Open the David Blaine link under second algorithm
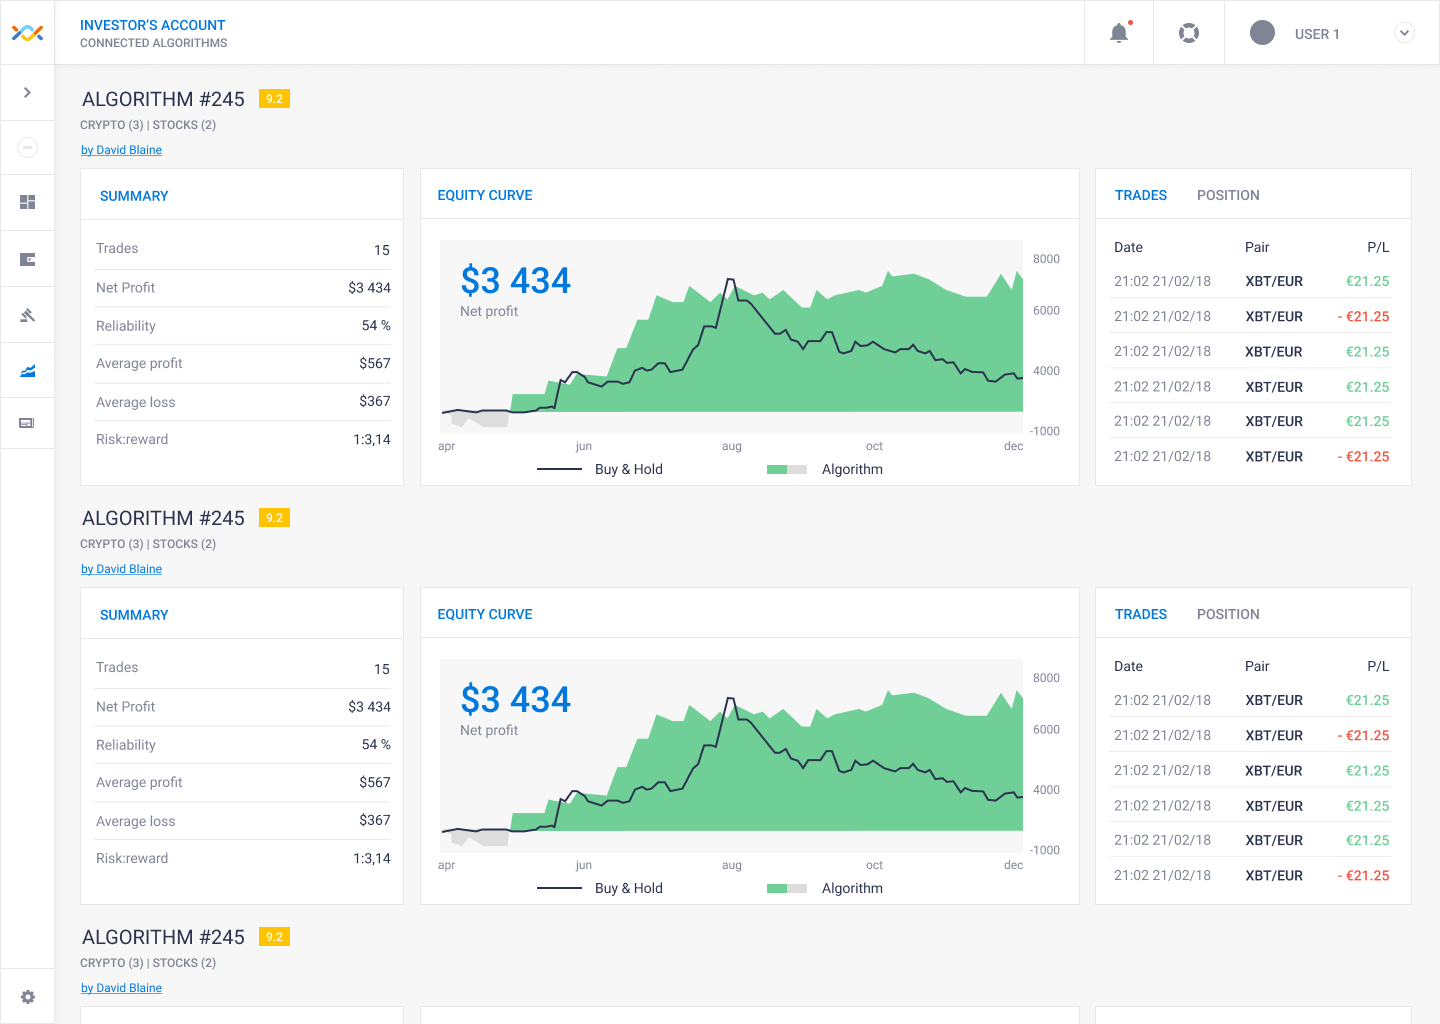Screen dimensions: 1440x1024 121,569
